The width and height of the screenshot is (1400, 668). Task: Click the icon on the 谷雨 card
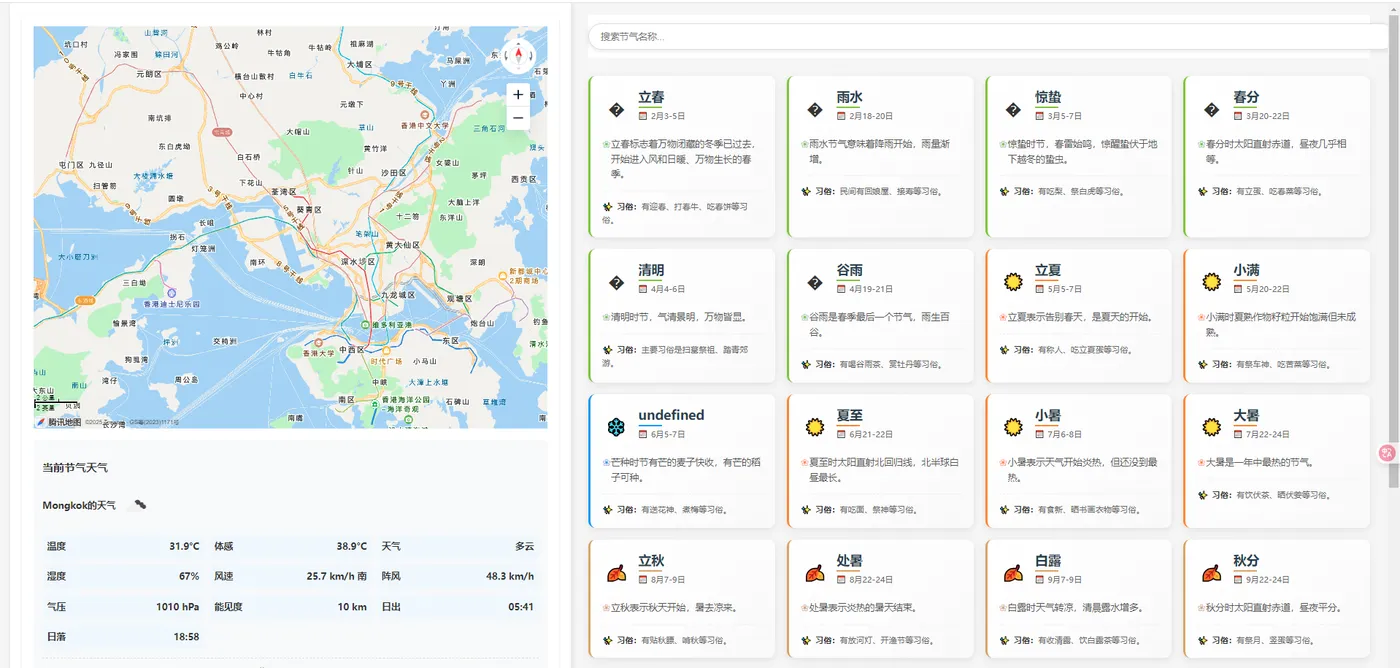tap(814, 283)
